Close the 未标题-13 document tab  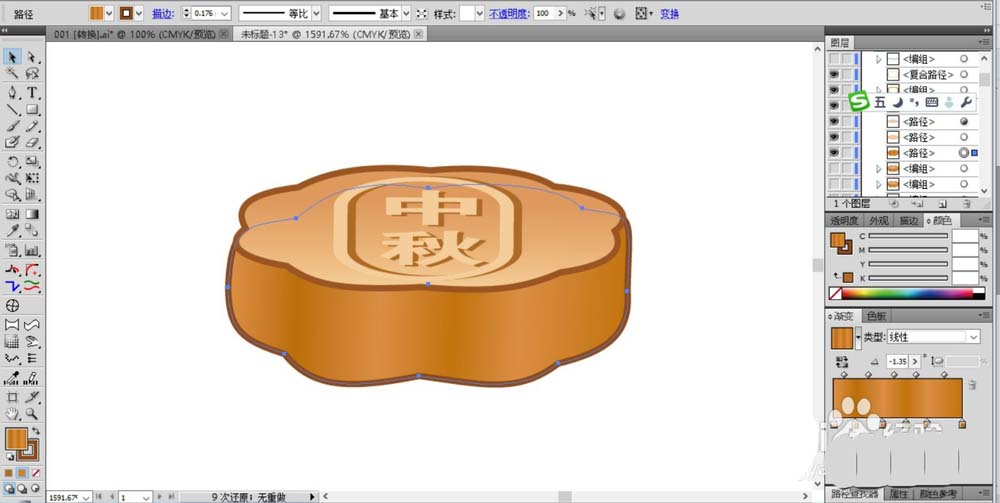point(418,34)
